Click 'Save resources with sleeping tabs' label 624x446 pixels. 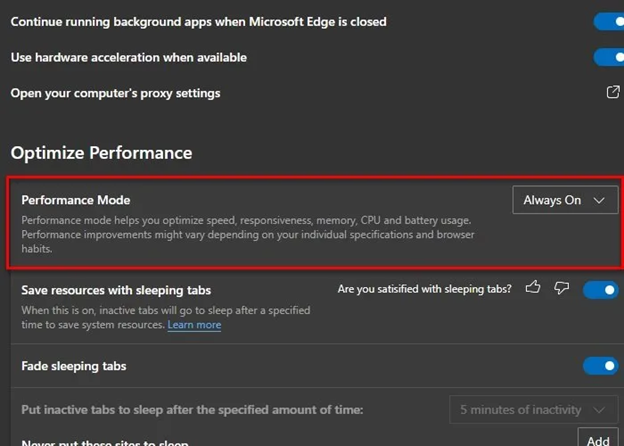tap(116, 290)
